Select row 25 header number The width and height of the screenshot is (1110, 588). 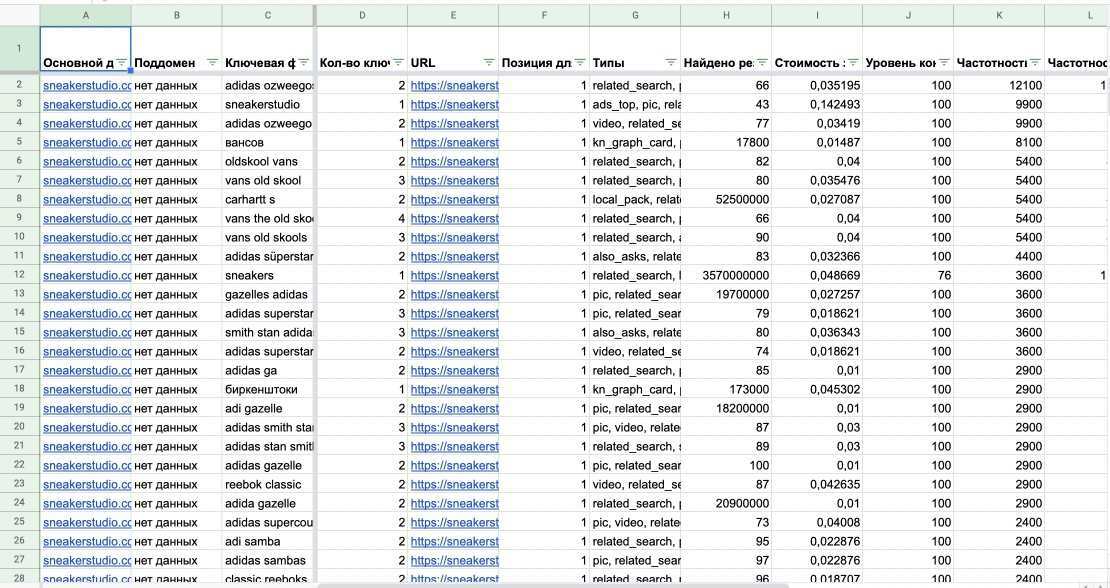click(19, 522)
